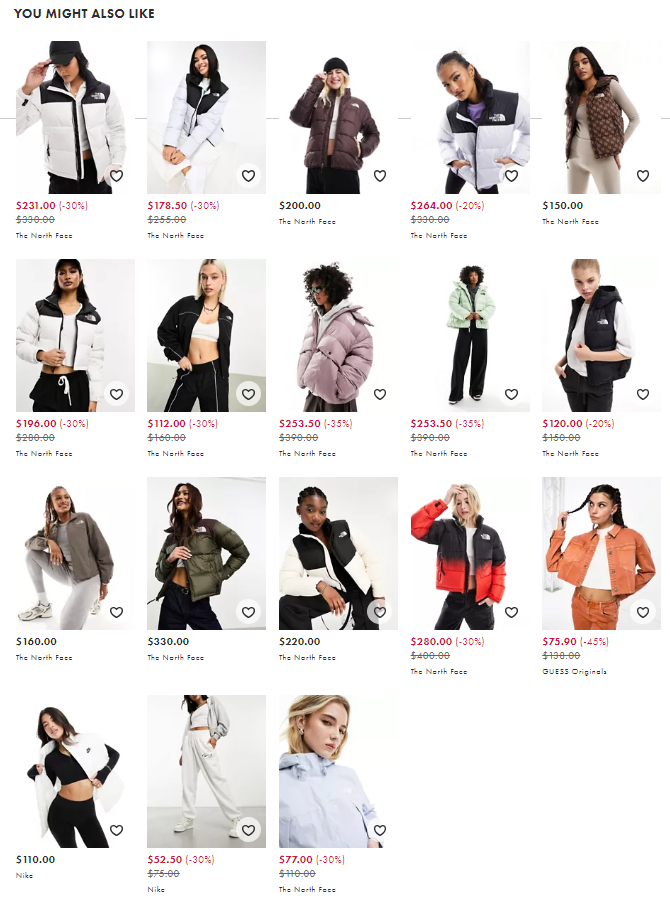This screenshot has height=904, width=670.
Task: View the olive green $330.00 puffer product image
Action: click(x=206, y=553)
